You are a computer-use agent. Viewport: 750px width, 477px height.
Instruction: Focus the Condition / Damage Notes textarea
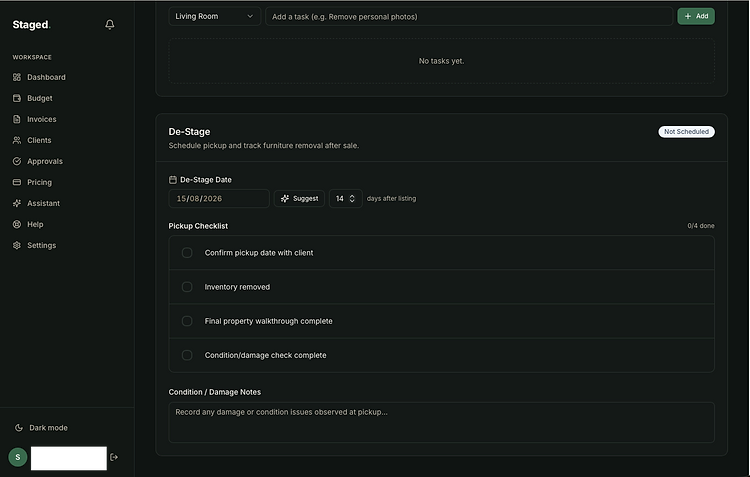click(x=441, y=422)
